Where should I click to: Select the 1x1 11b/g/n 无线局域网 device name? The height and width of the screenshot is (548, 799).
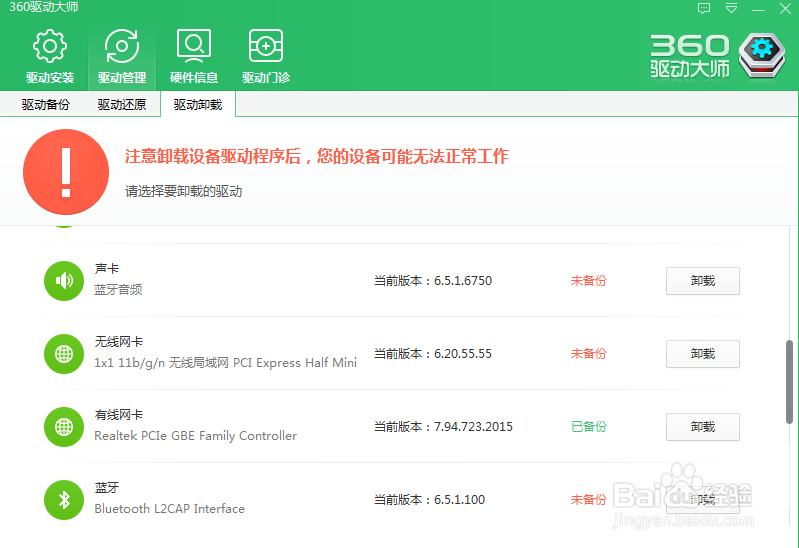pos(225,362)
